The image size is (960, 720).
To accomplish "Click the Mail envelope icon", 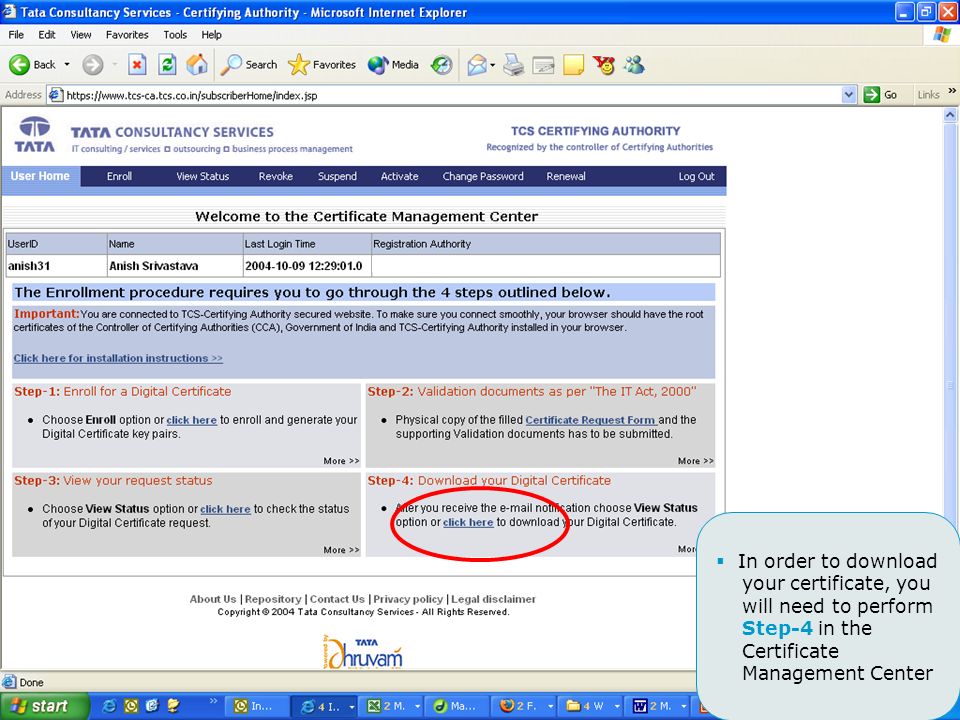I will tap(477, 64).
